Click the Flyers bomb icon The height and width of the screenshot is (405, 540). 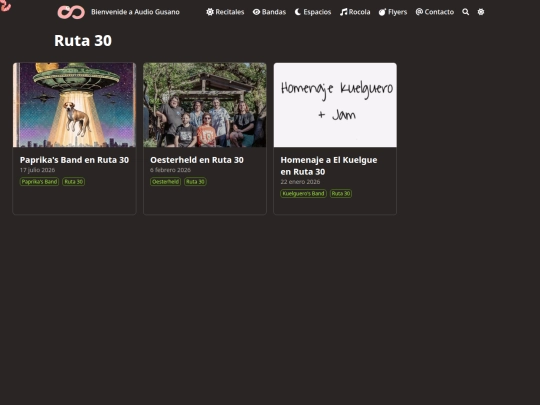[382, 12]
